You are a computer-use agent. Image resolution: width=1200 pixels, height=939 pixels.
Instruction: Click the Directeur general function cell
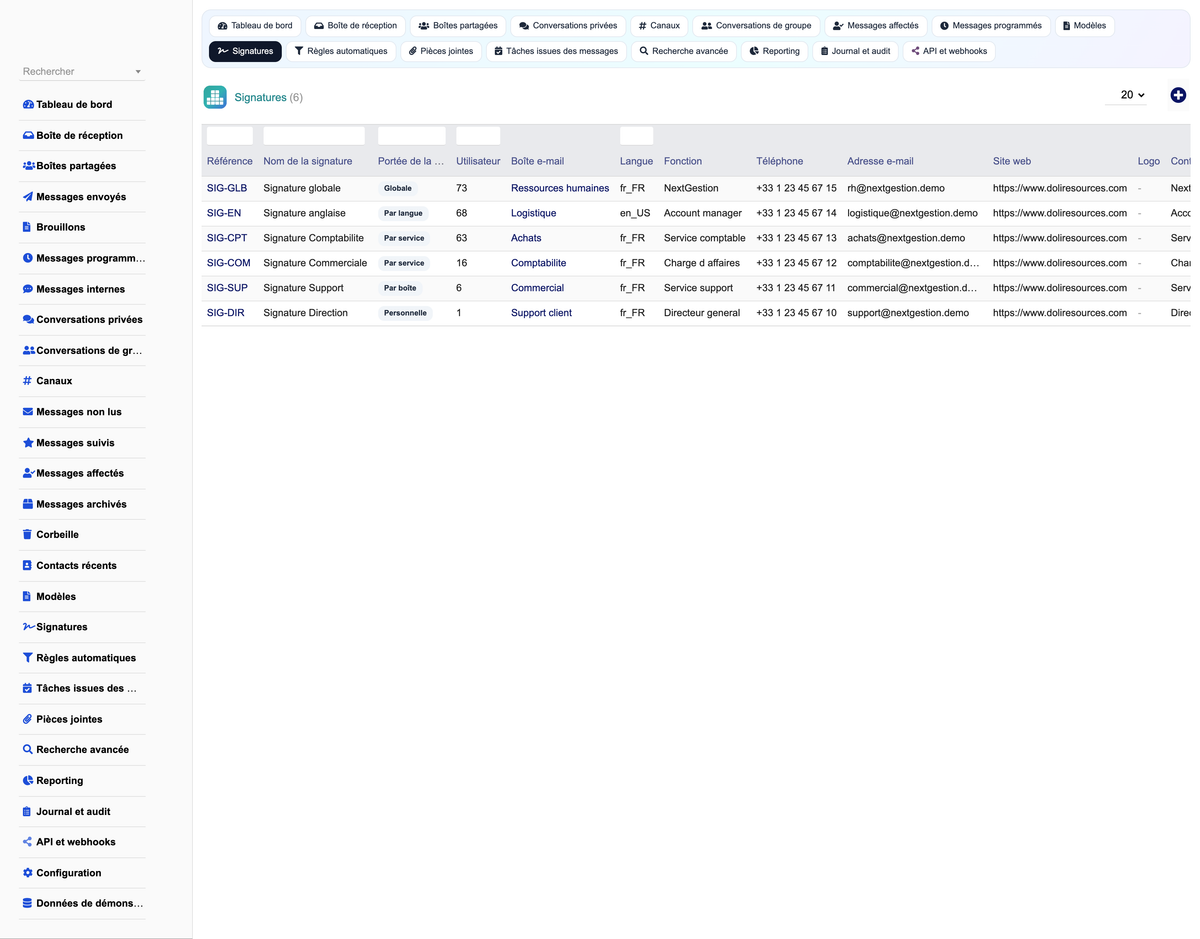[x=702, y=313]
